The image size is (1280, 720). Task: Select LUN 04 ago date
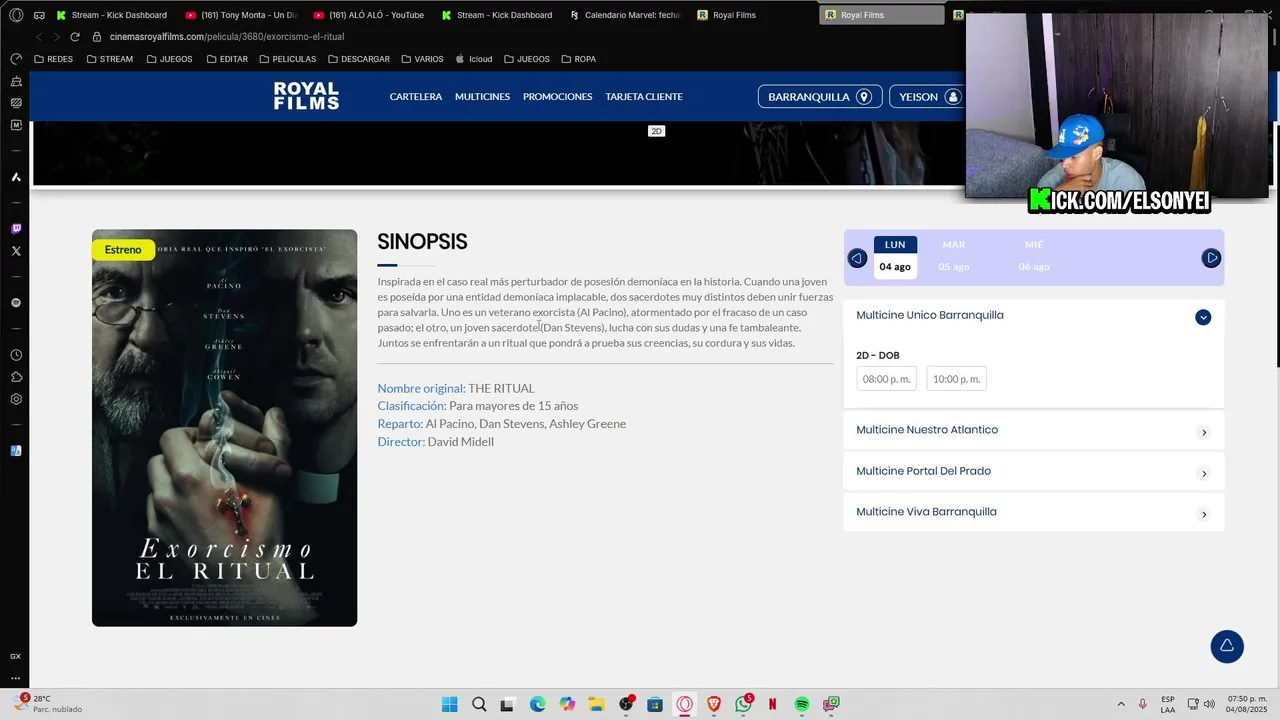click(x=895, y=257)
